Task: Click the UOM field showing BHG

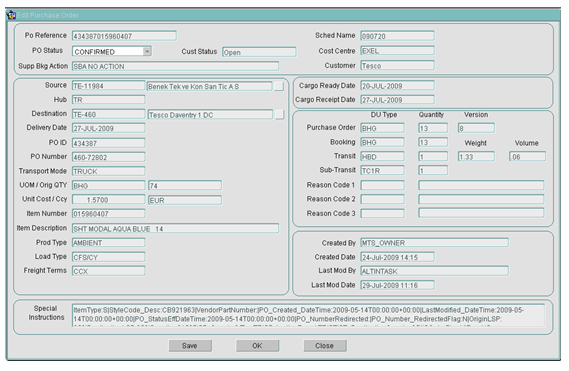Action: (x=109, y=186)
